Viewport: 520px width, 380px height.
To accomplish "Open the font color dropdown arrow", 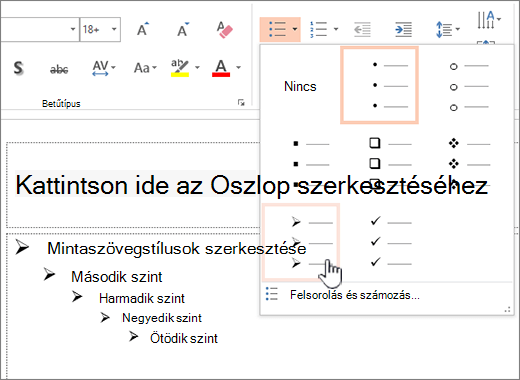I will [x=238, y=68].
